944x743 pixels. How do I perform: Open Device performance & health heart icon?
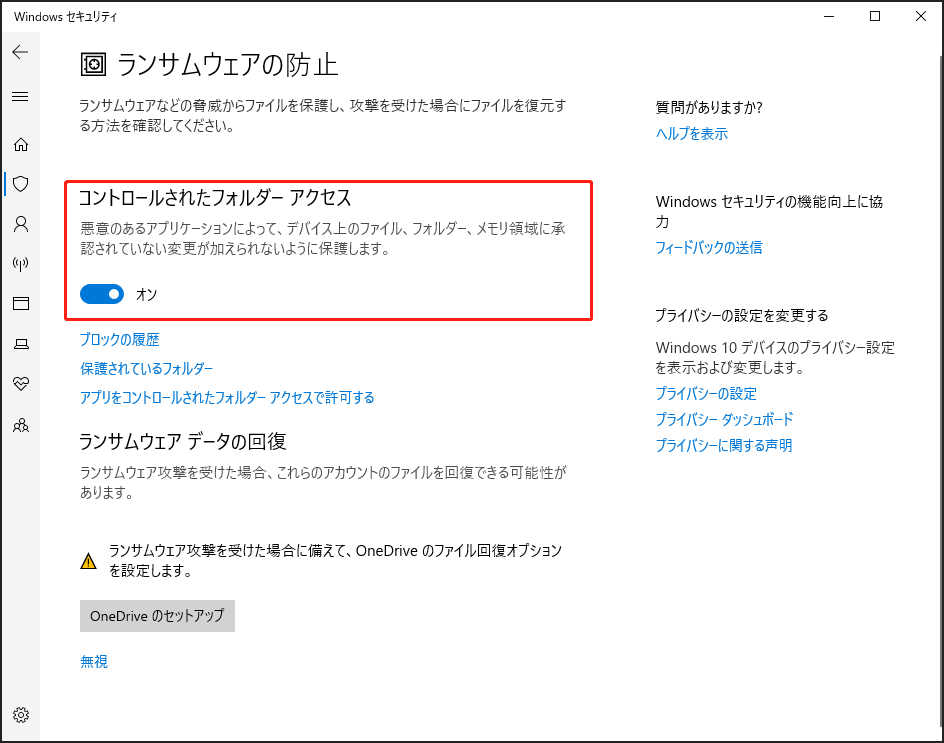[21, 384]
